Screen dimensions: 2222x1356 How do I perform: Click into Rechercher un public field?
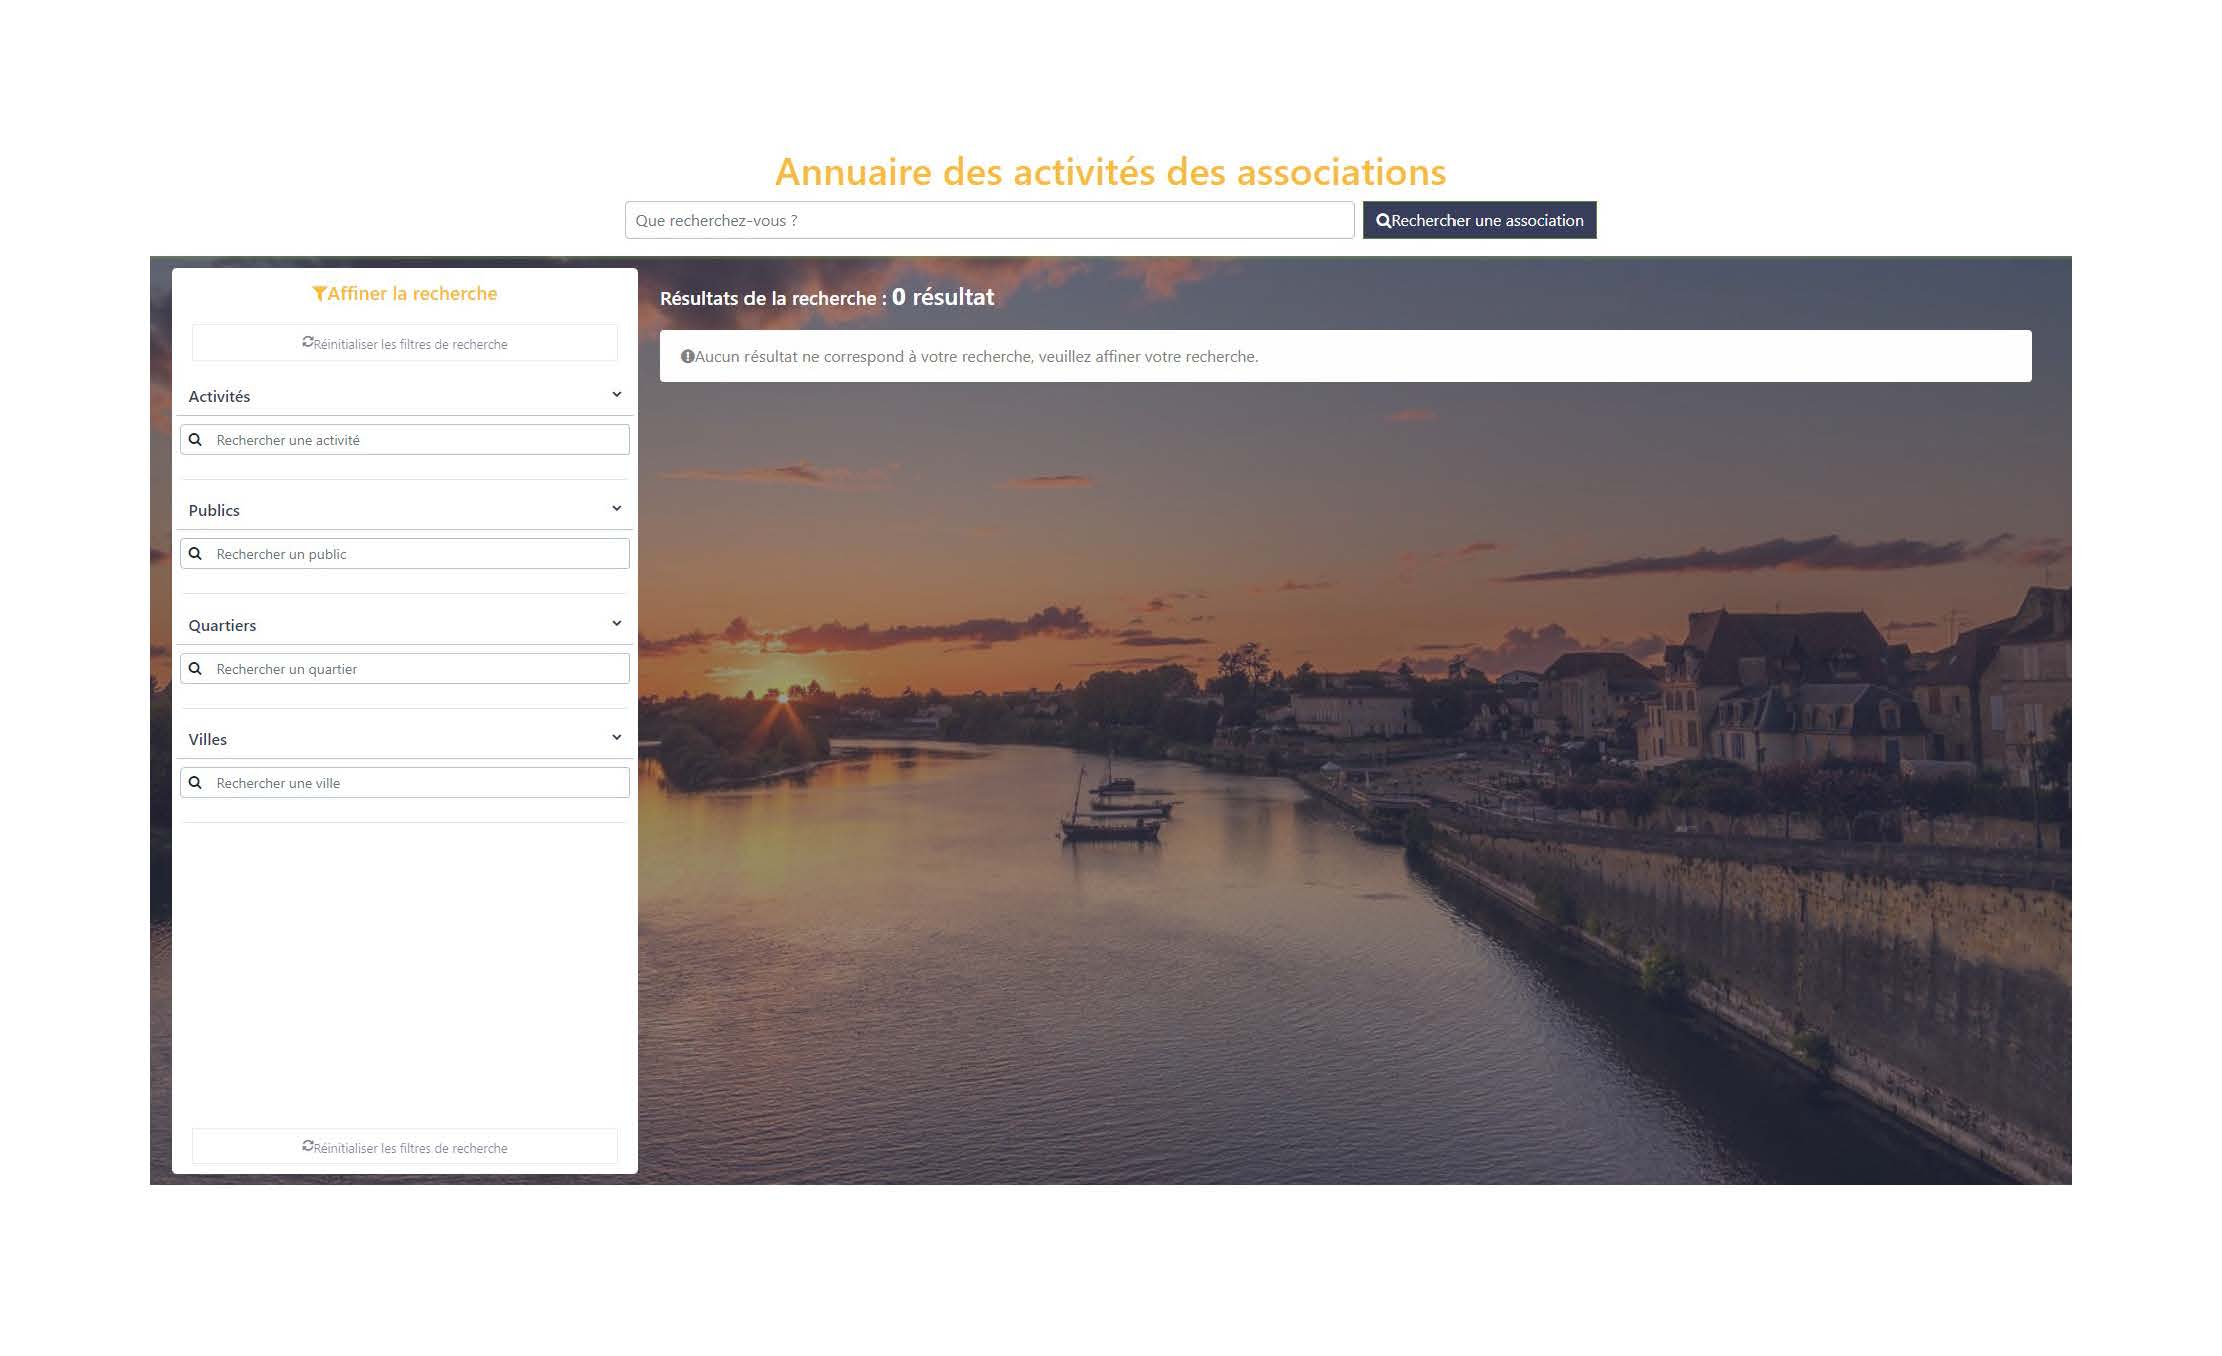(x=418, y=554)
